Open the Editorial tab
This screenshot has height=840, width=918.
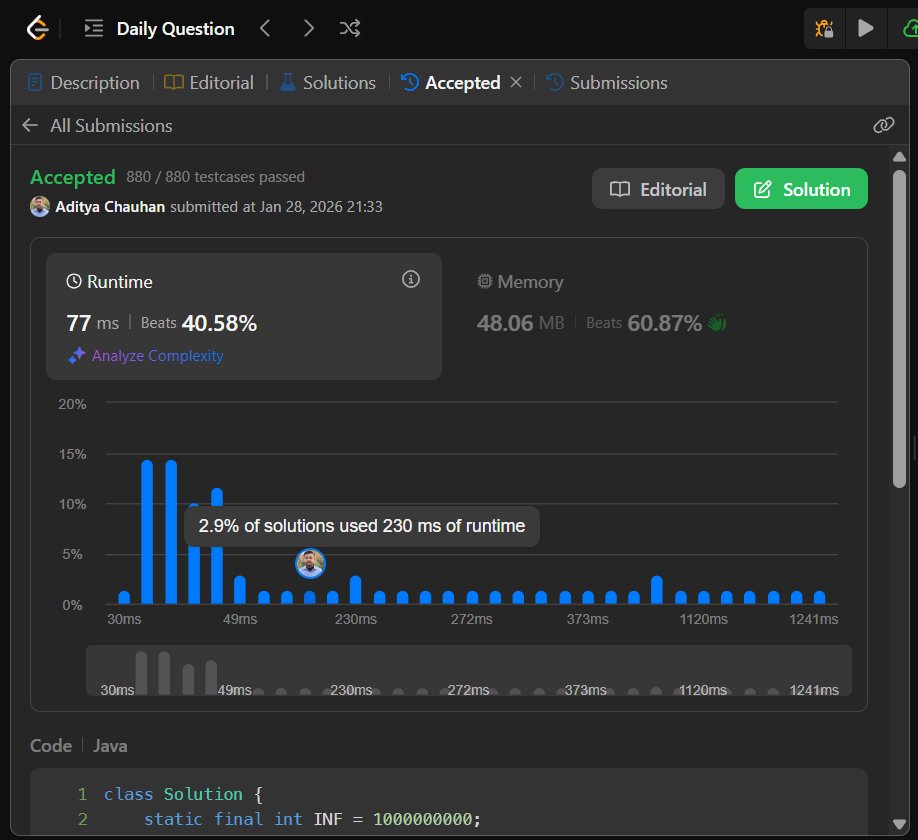pyautogui.click(x=209, y=83)
